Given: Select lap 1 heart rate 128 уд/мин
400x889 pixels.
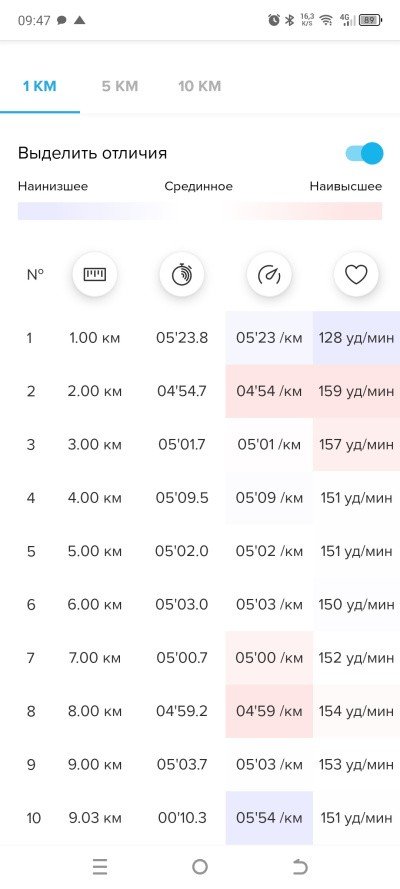Looking at the screenshot, I should click(356, 338).
